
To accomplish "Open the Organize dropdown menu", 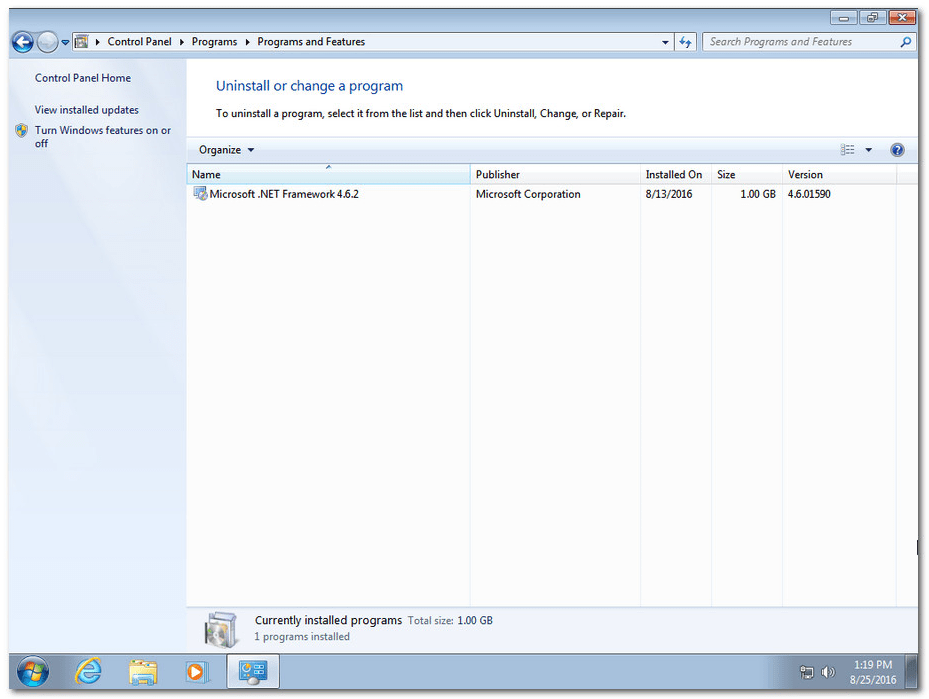I will pyautogui.click(x=224, y=149).
